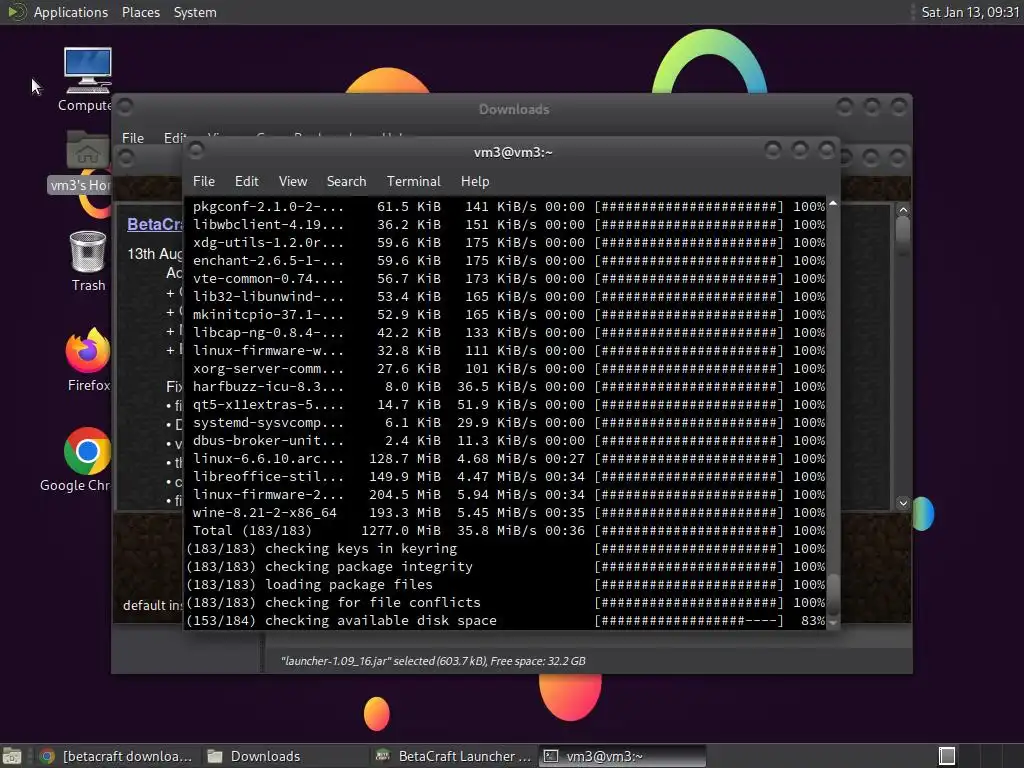Image resolution: width=1024 pixels, height=768 pixels.
Task: Open the terminal Help menu
Action: pos(475,182)
